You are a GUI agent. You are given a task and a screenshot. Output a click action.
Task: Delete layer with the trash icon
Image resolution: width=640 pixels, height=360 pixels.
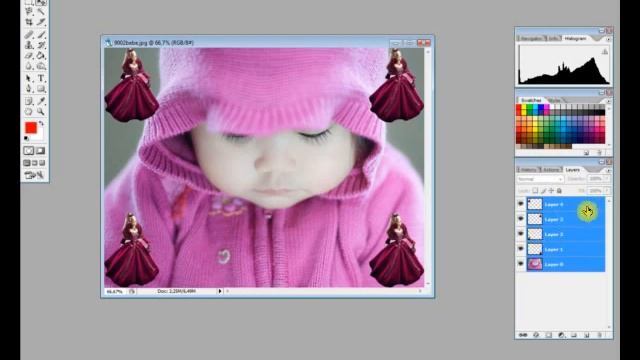pyautogui.click(x=600, y=335)
